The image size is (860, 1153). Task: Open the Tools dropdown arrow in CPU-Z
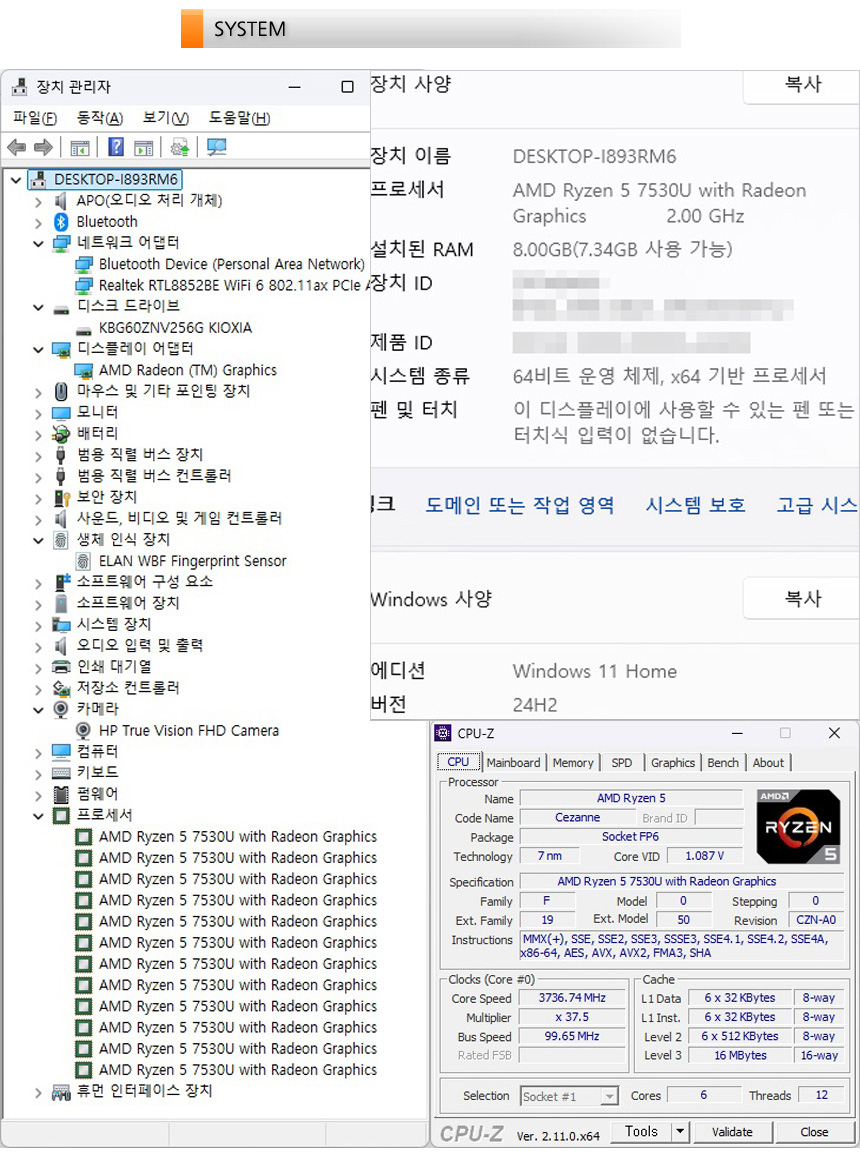(680, 1132)
